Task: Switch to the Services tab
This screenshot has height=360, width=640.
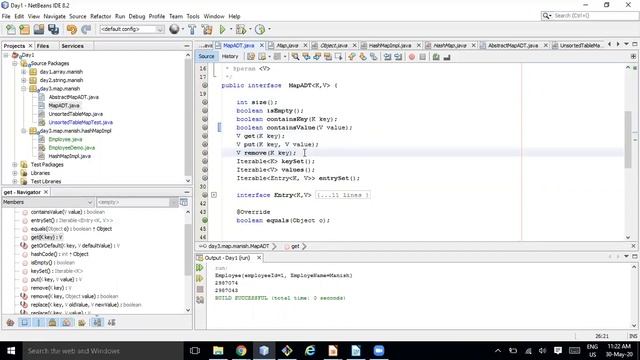Action: click(x=72, y=46)
